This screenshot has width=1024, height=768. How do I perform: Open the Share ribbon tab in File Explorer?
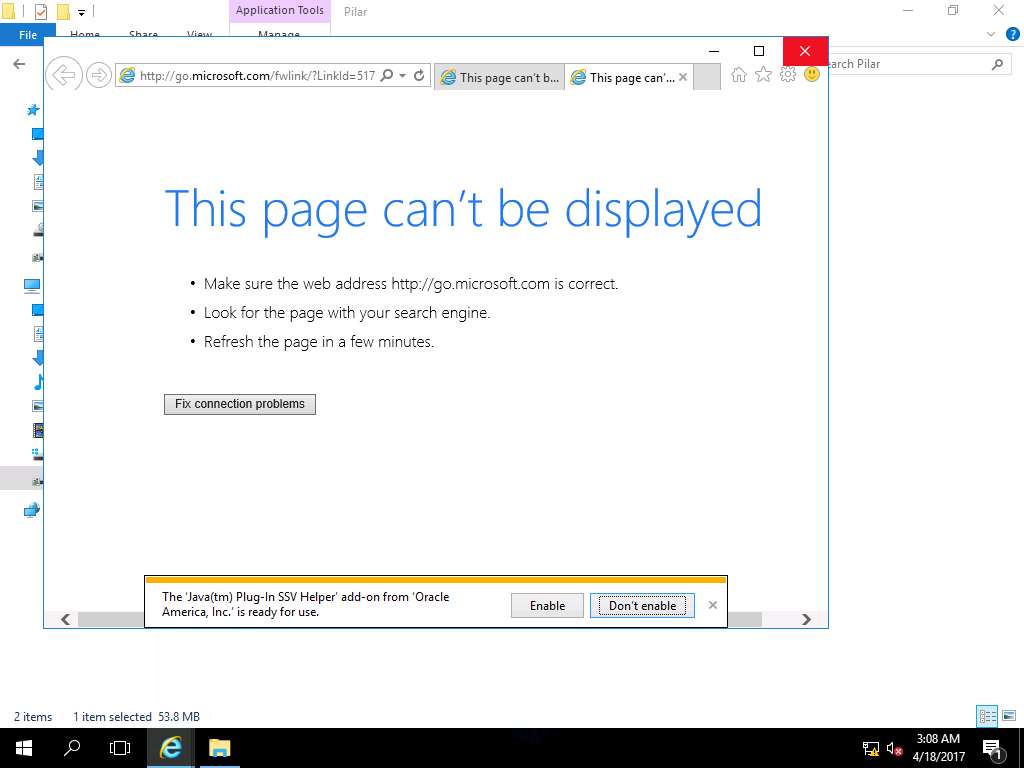[143, 35]
